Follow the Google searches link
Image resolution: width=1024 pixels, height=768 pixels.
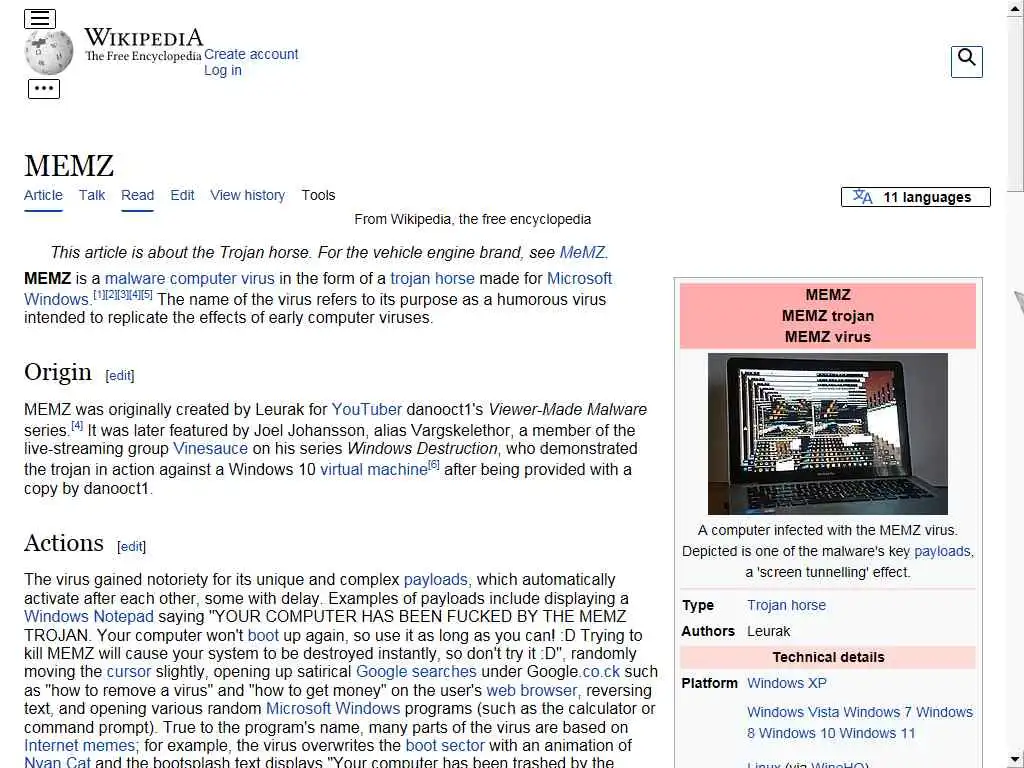[416, 671]
